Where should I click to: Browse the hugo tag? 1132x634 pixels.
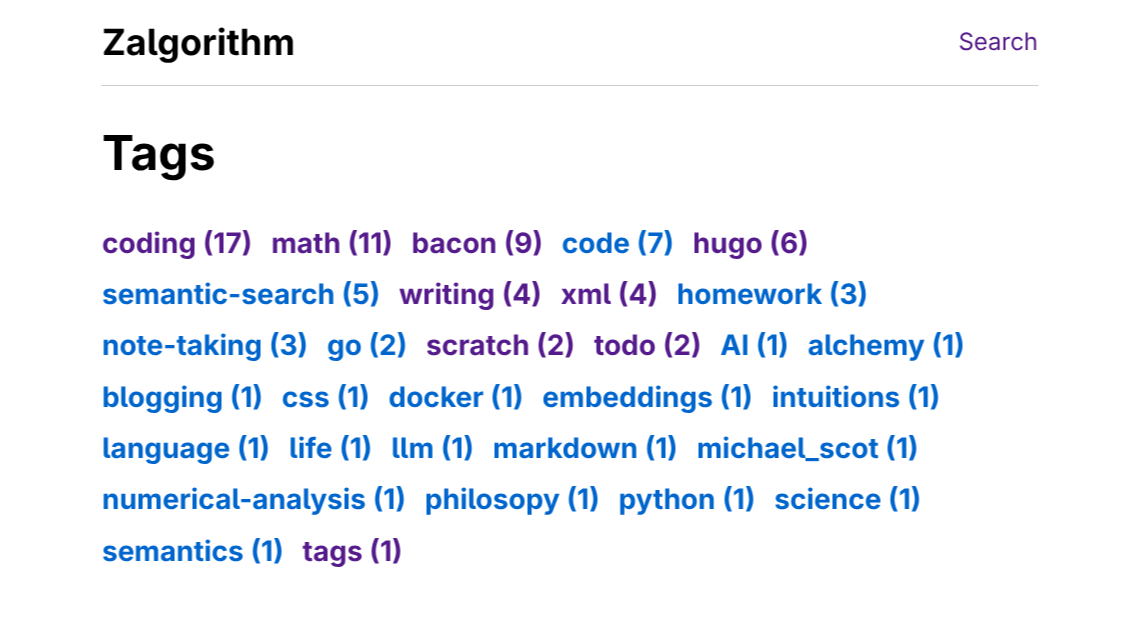pos(749,243)
